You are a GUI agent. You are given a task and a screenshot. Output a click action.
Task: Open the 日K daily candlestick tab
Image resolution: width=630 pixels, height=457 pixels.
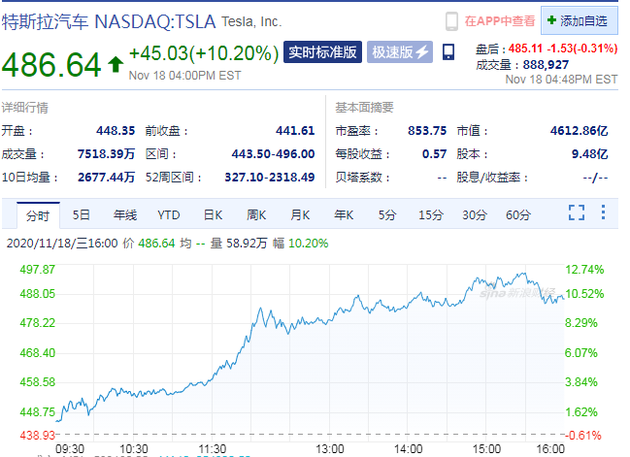[213, 215]
